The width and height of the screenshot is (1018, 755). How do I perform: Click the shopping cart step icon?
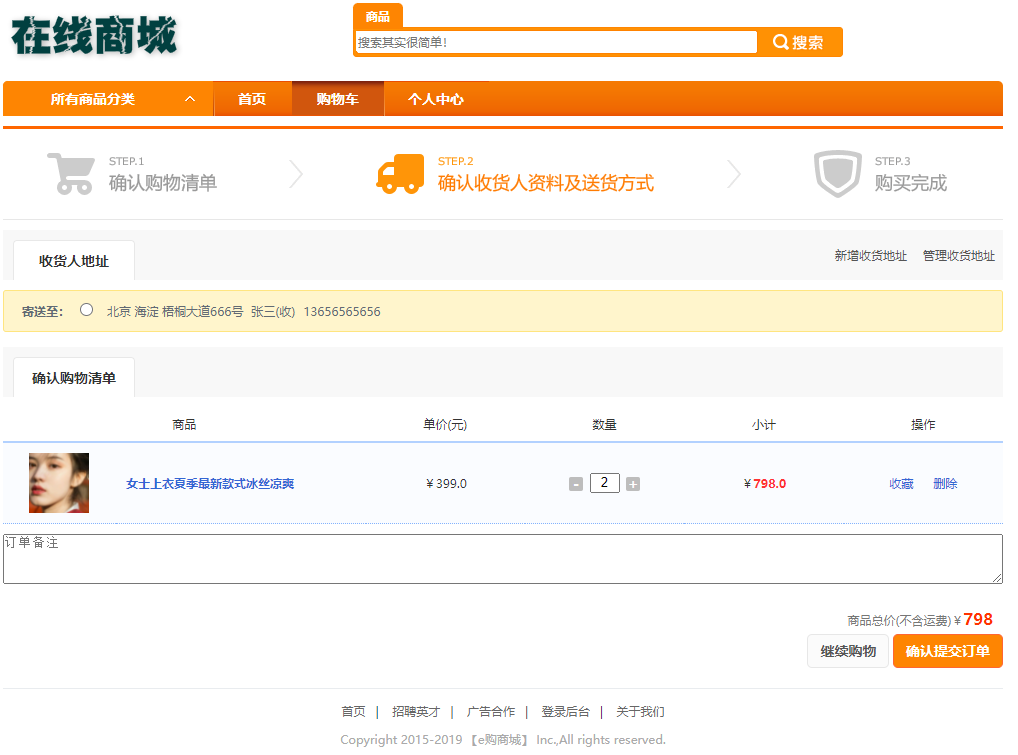click(70, 174)
